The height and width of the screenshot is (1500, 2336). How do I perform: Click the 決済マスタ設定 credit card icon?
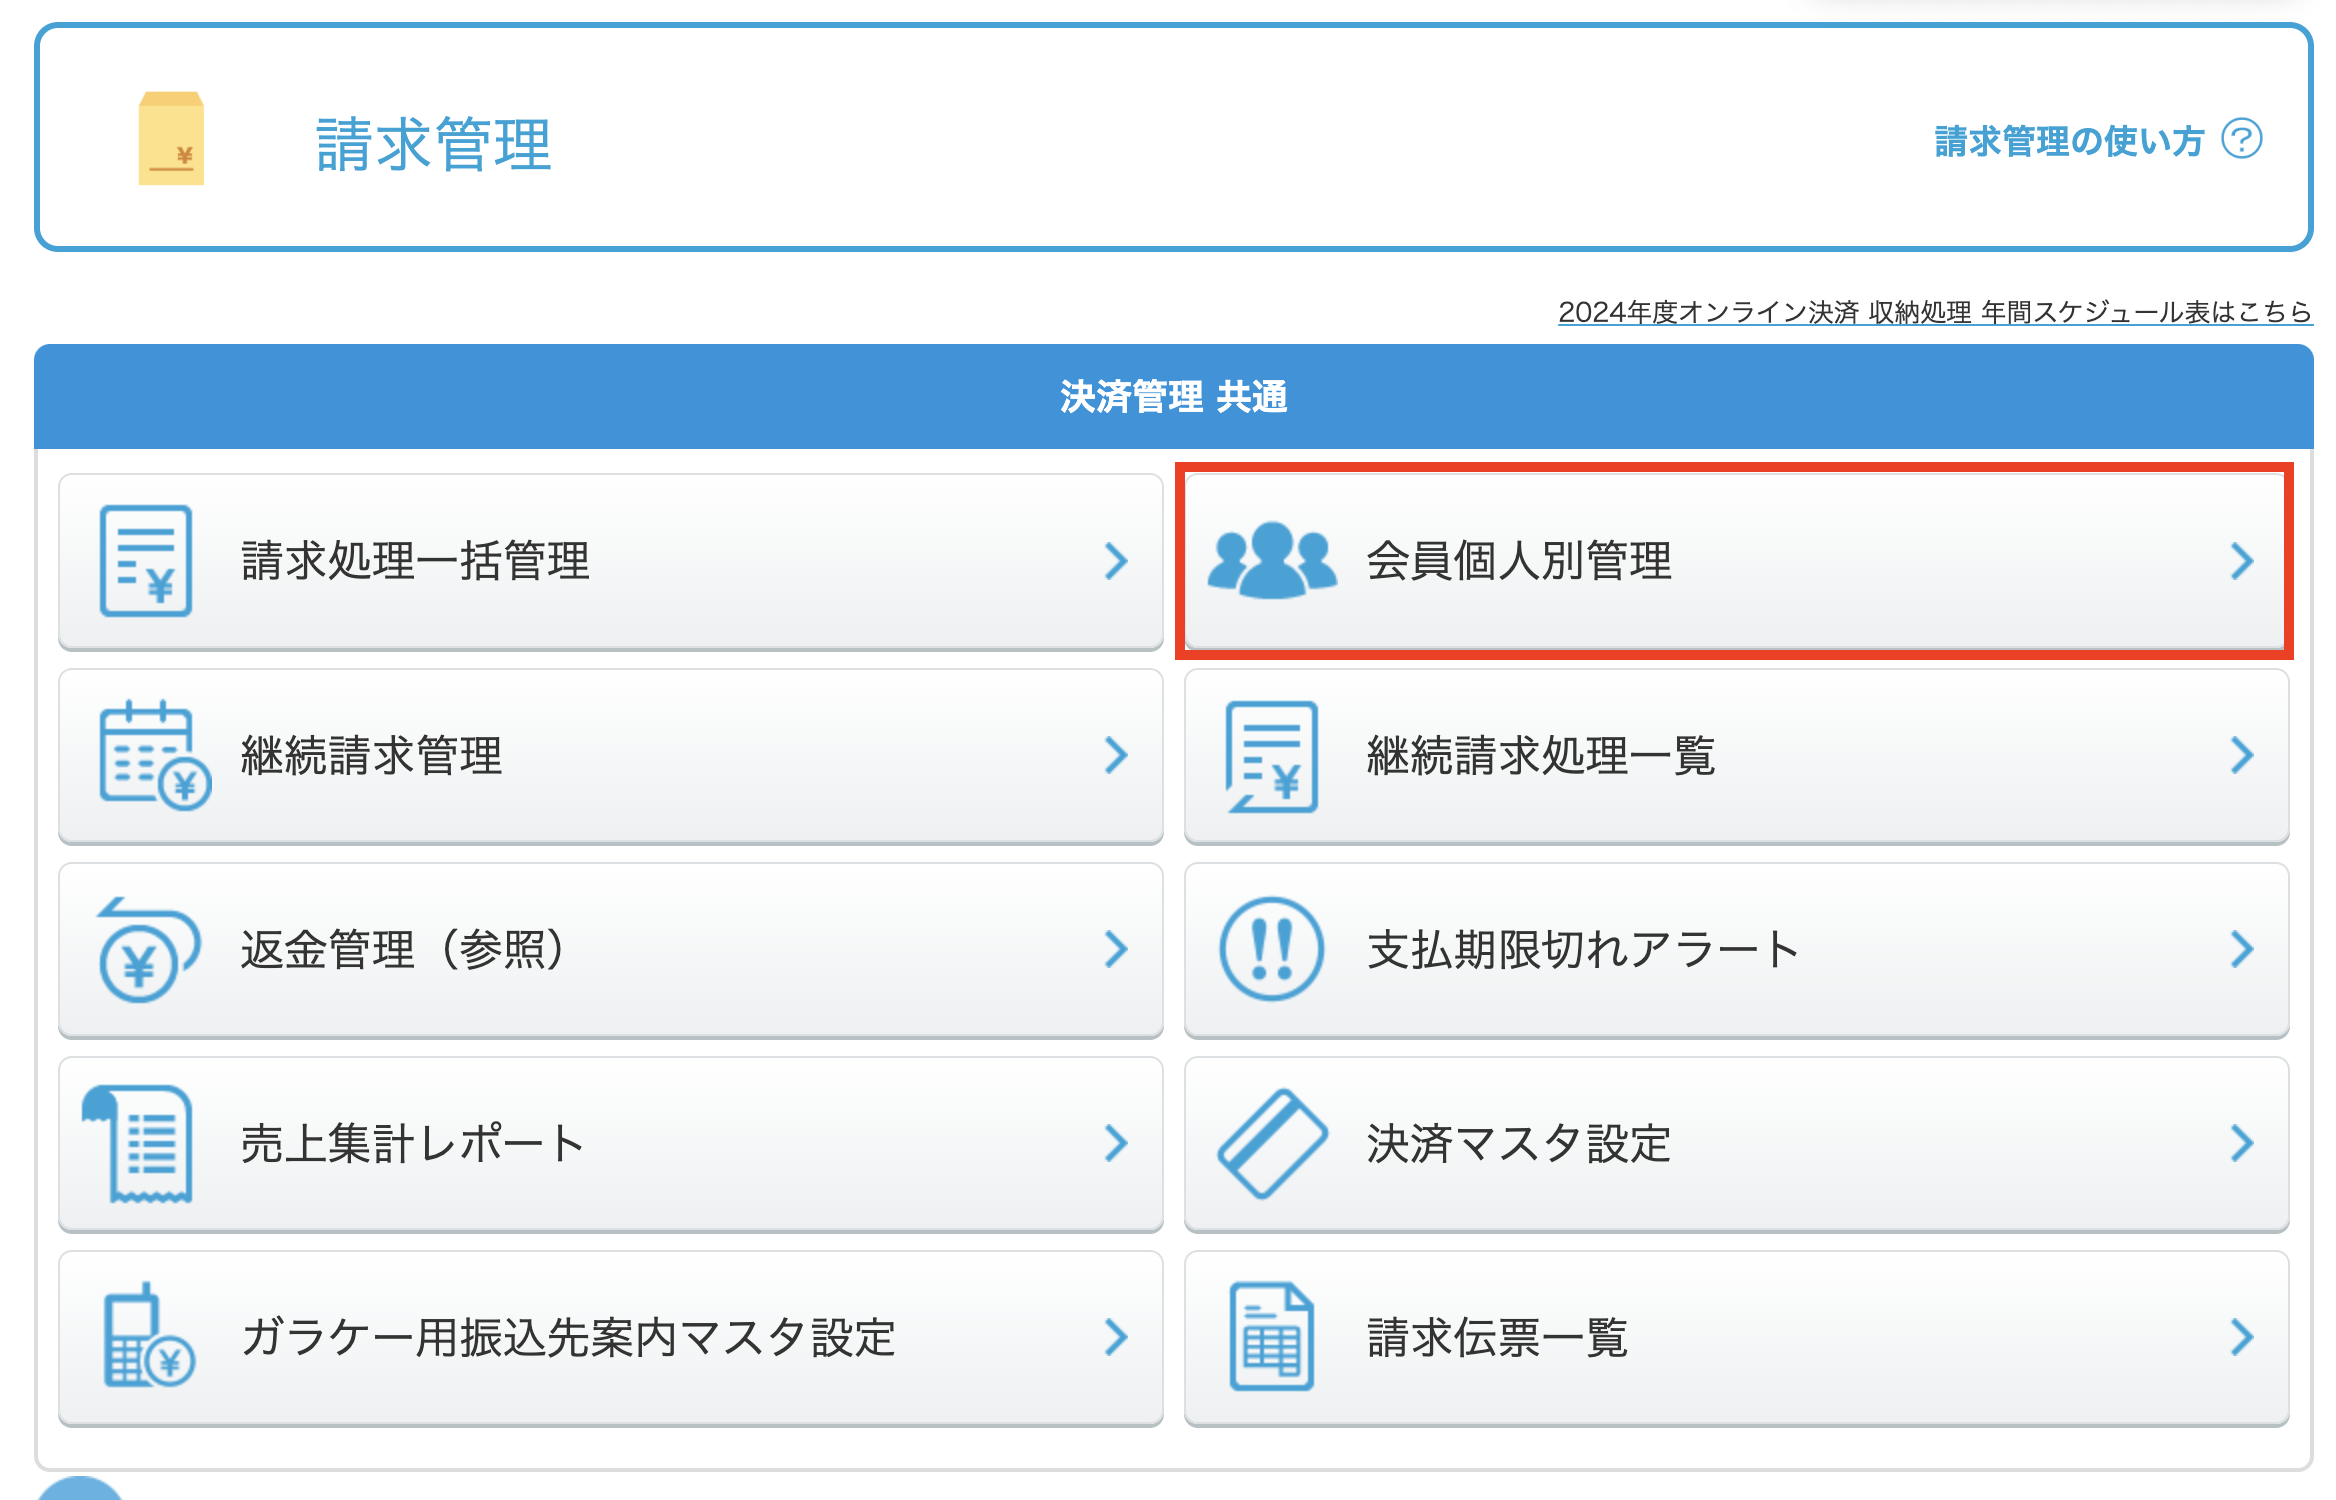pos(1272,1143)
